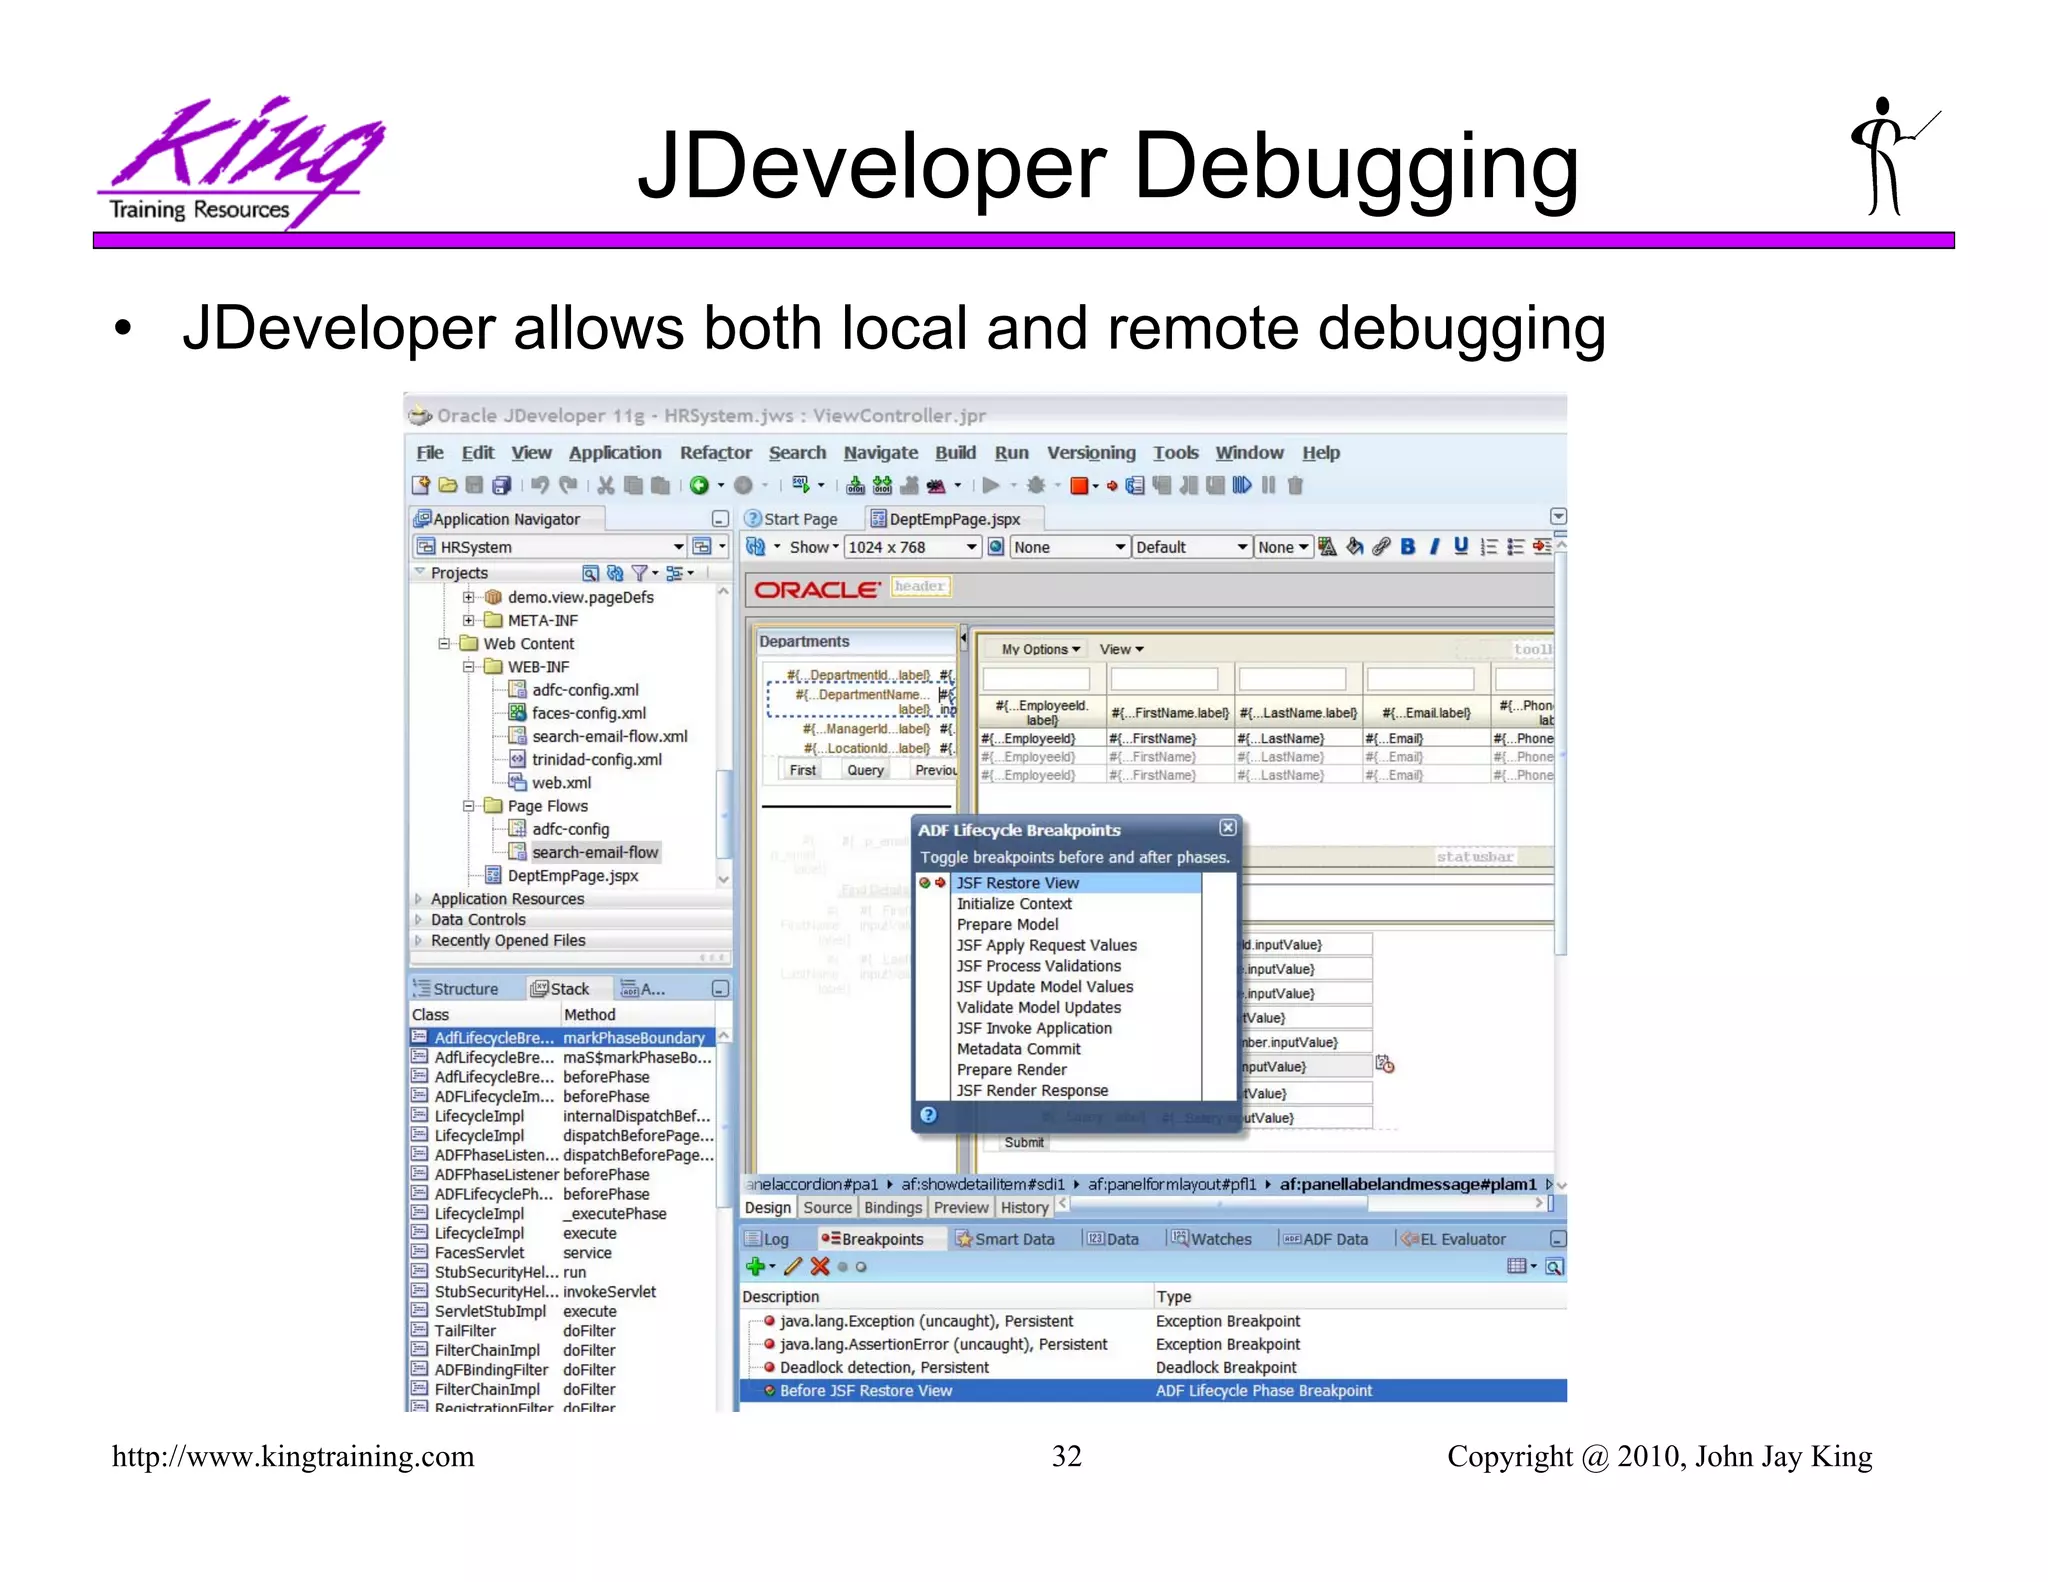Click the Submit button
Image resolution: width=2048 pixels, height=1582 pixels.
1024,1142
